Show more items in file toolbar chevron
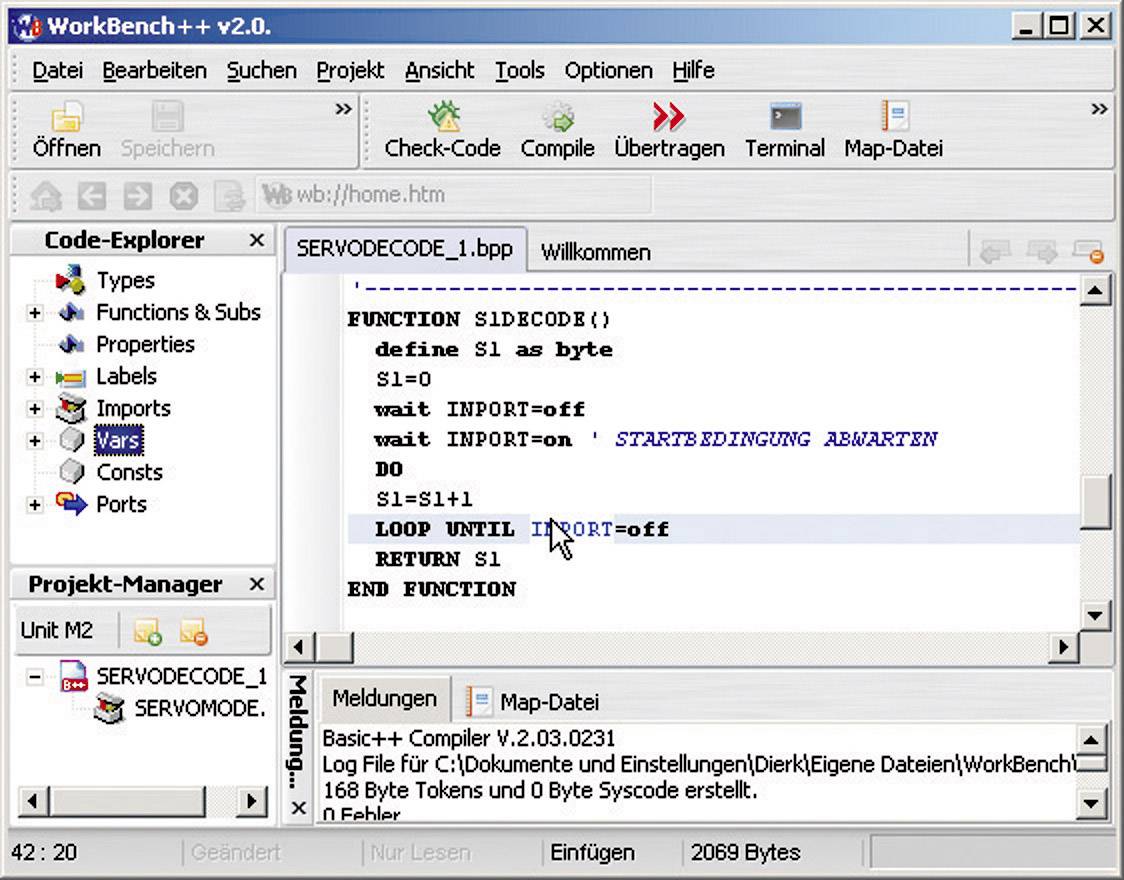The image size is (1124, 880). (343, 109)
